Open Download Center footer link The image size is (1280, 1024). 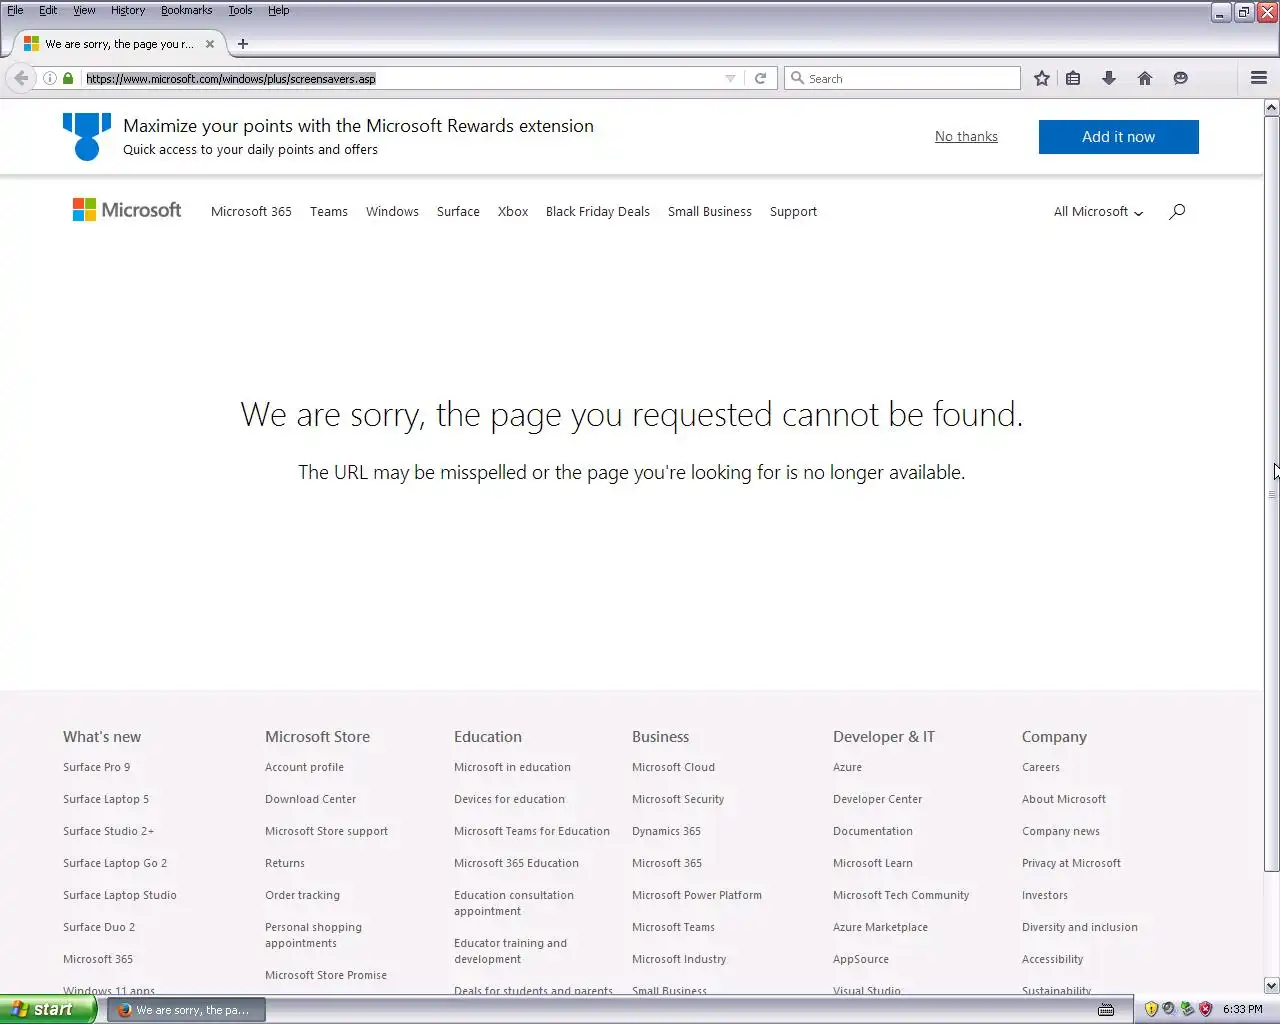point(310,799)
